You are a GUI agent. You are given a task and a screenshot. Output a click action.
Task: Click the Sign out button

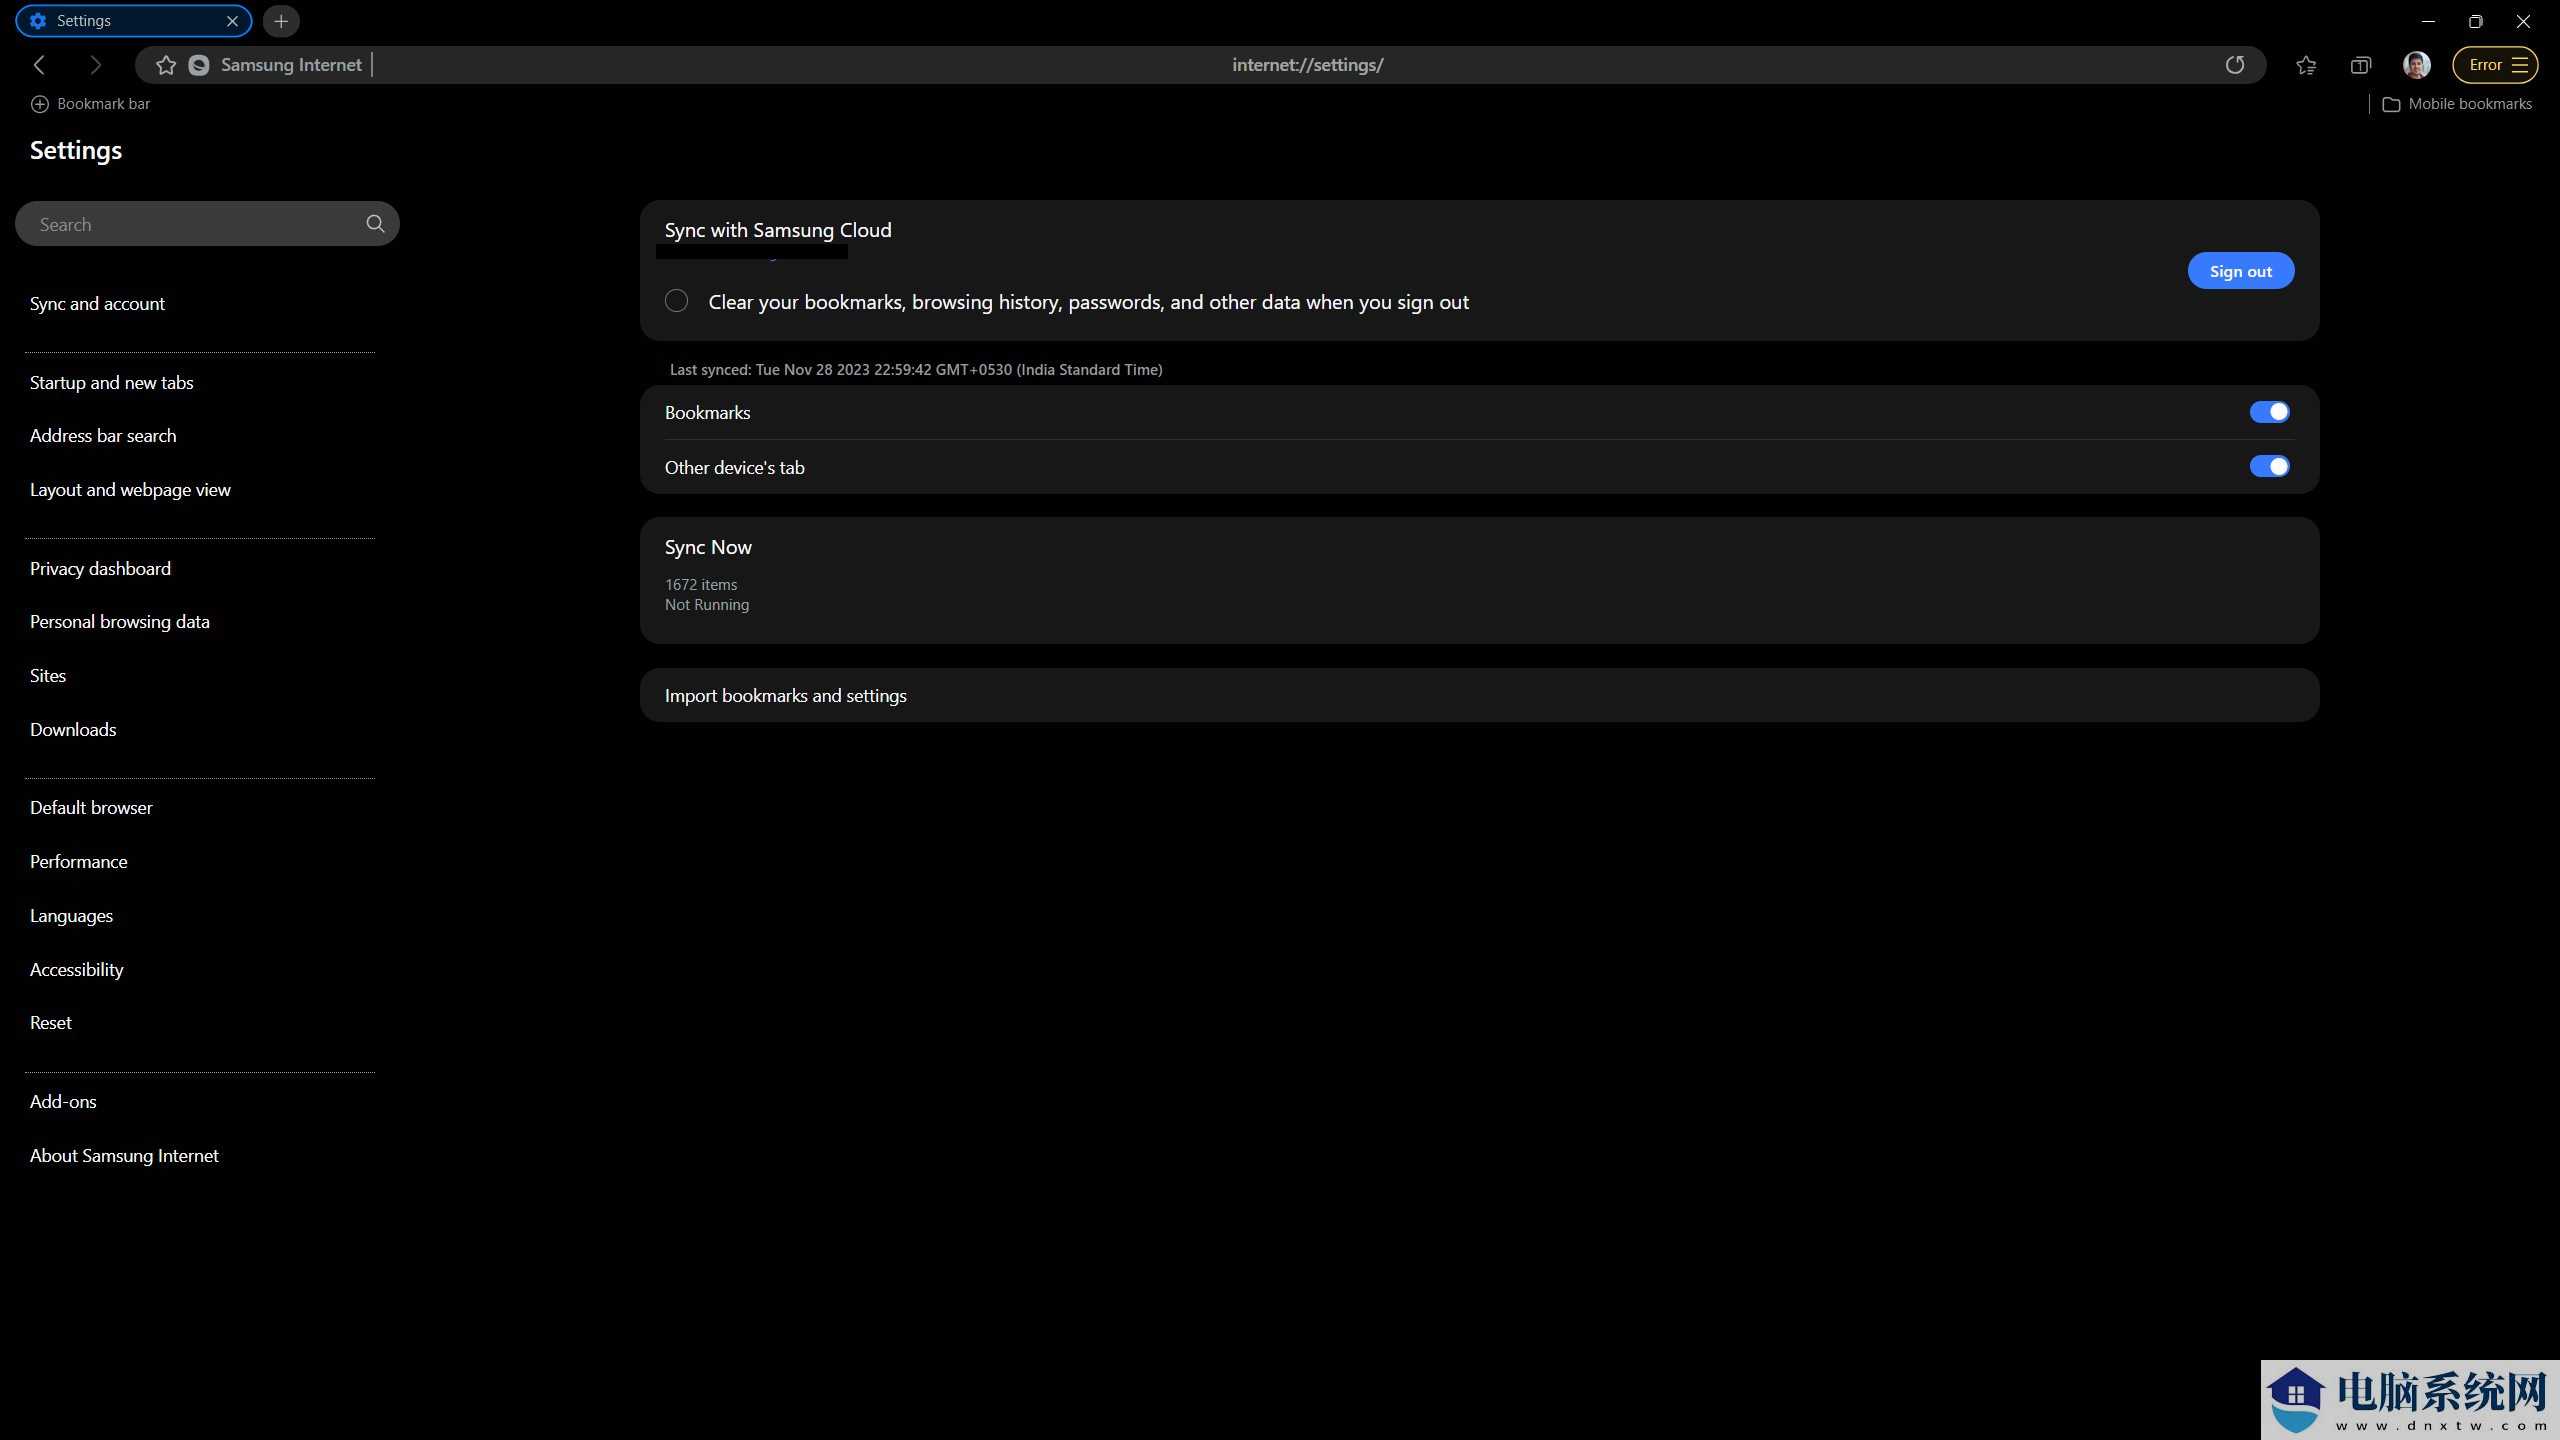pyautogui.click(x=2240, y=271)
